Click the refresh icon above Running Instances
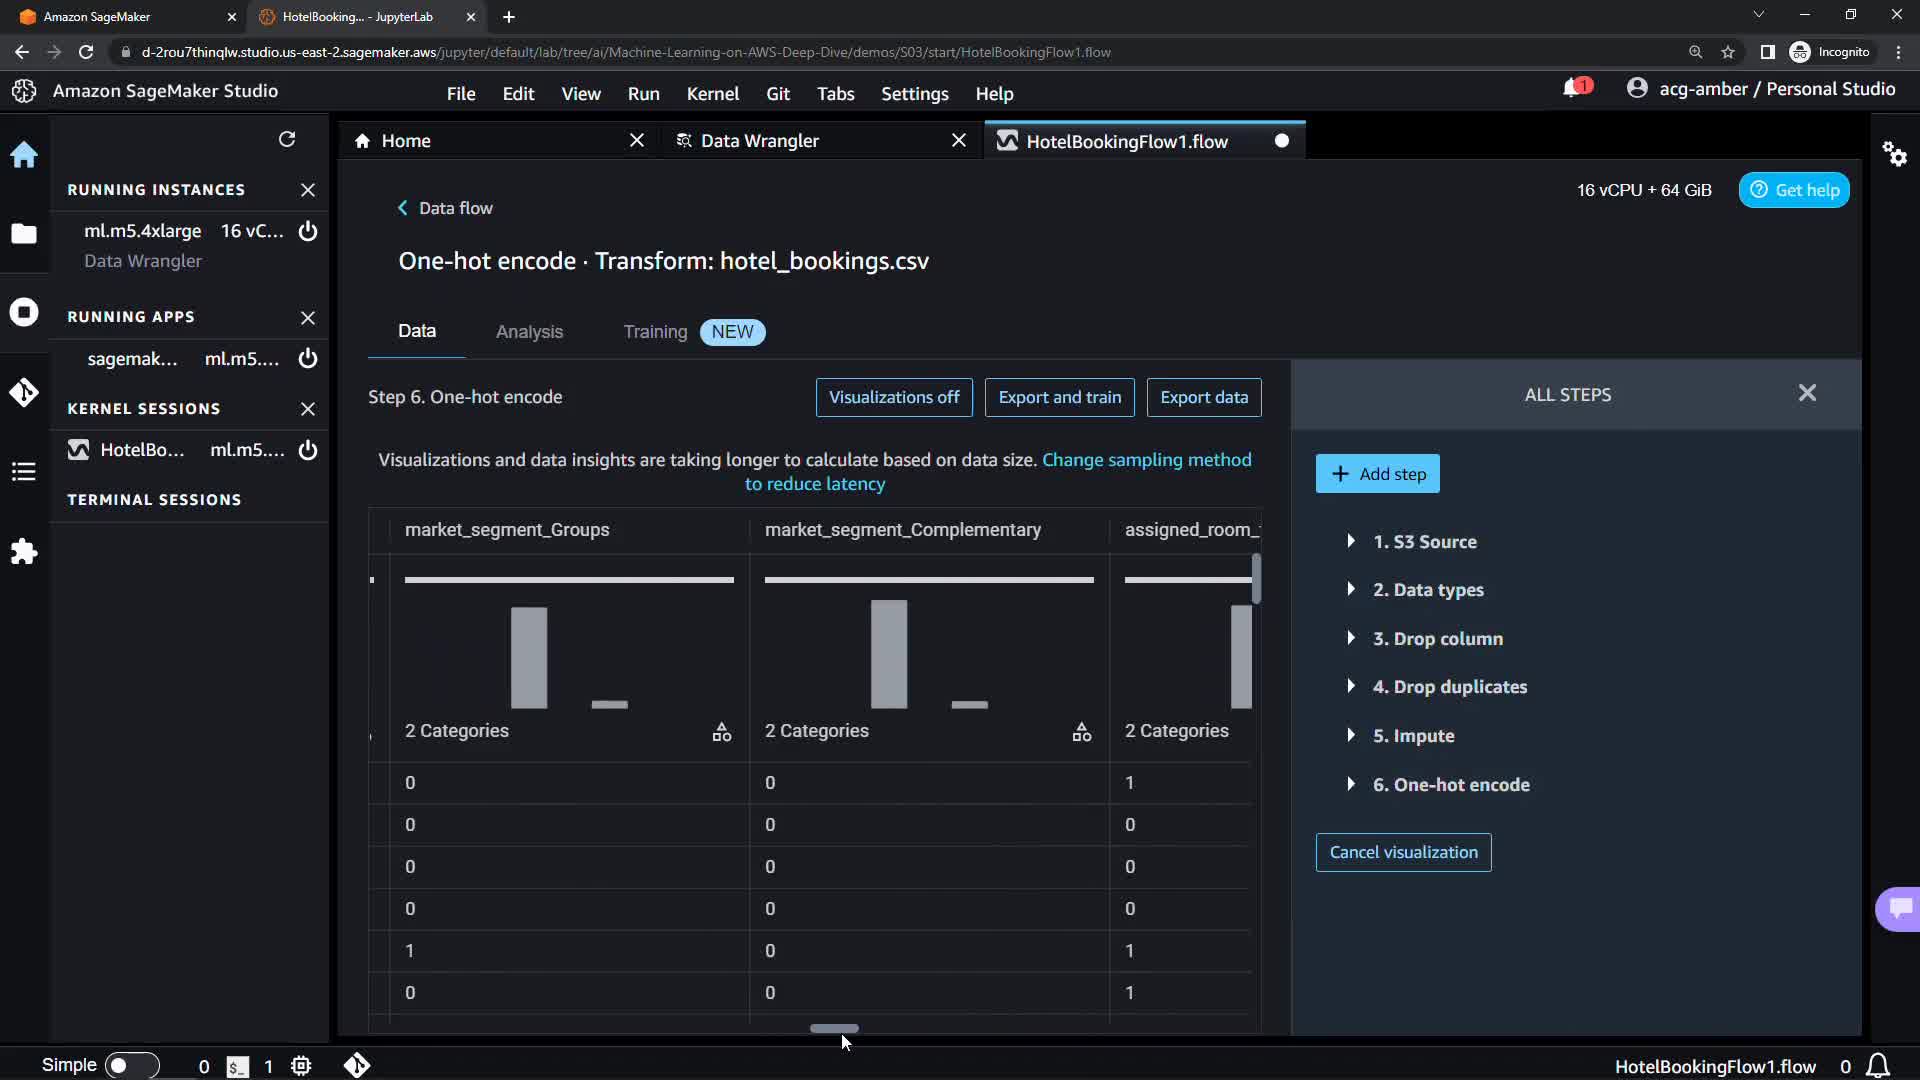The width and height of the screenshot is (1920, 1080). pos(287,140)
